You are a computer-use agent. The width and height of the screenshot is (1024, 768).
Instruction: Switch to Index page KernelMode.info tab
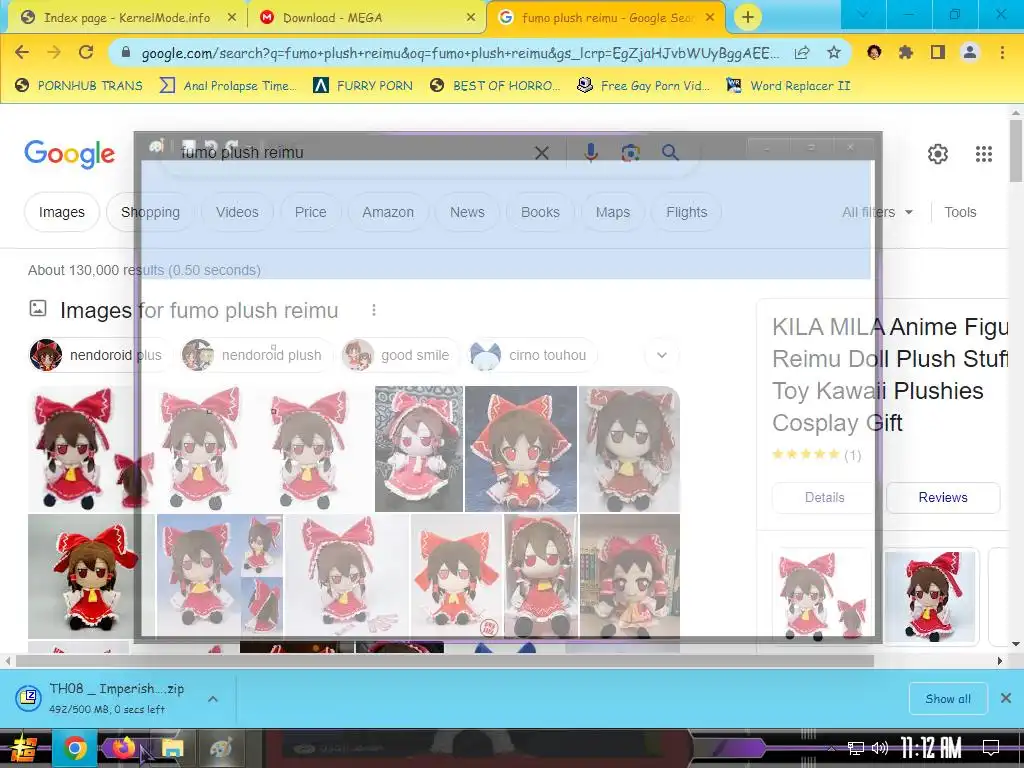click(x=127, y=18)
